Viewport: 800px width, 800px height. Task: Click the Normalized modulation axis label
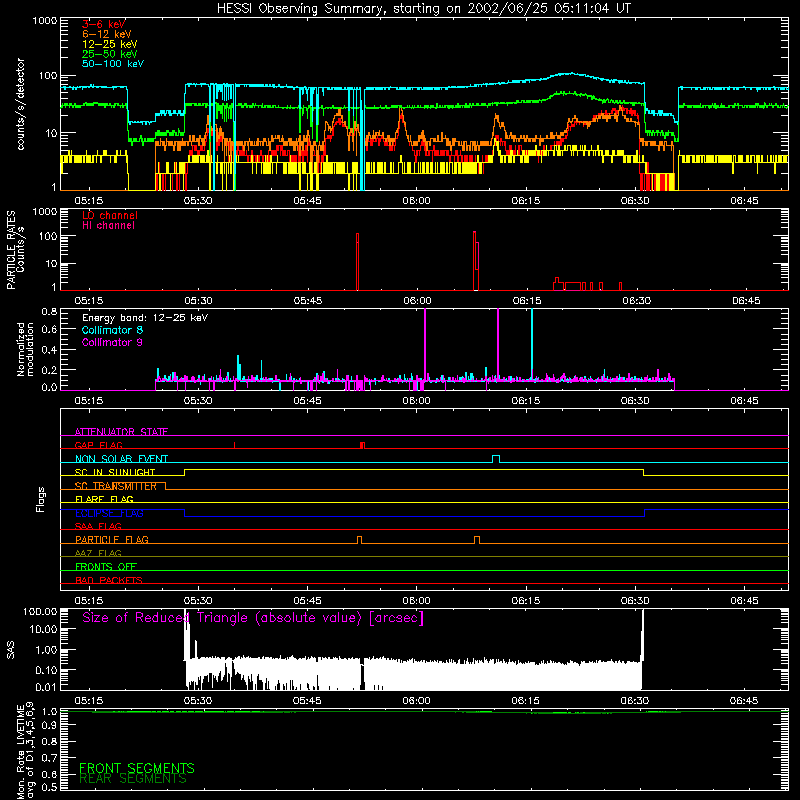pos(25,349)
